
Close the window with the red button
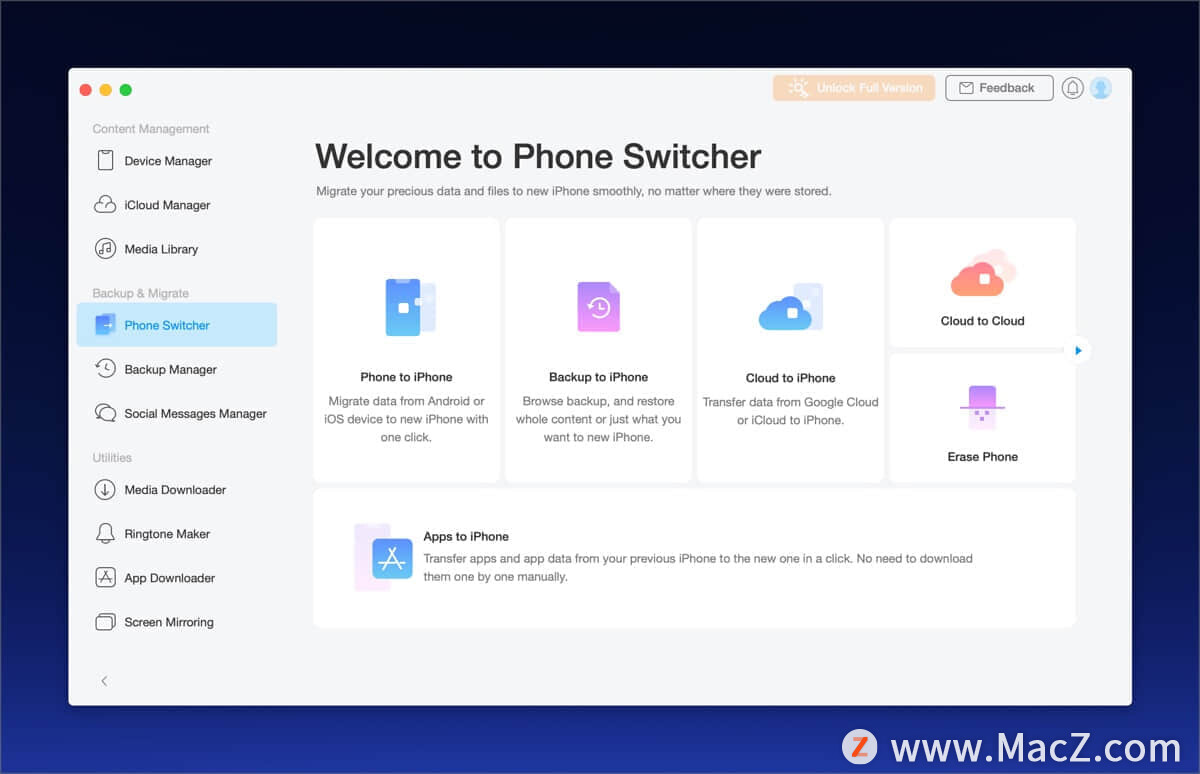pos(86,90)
